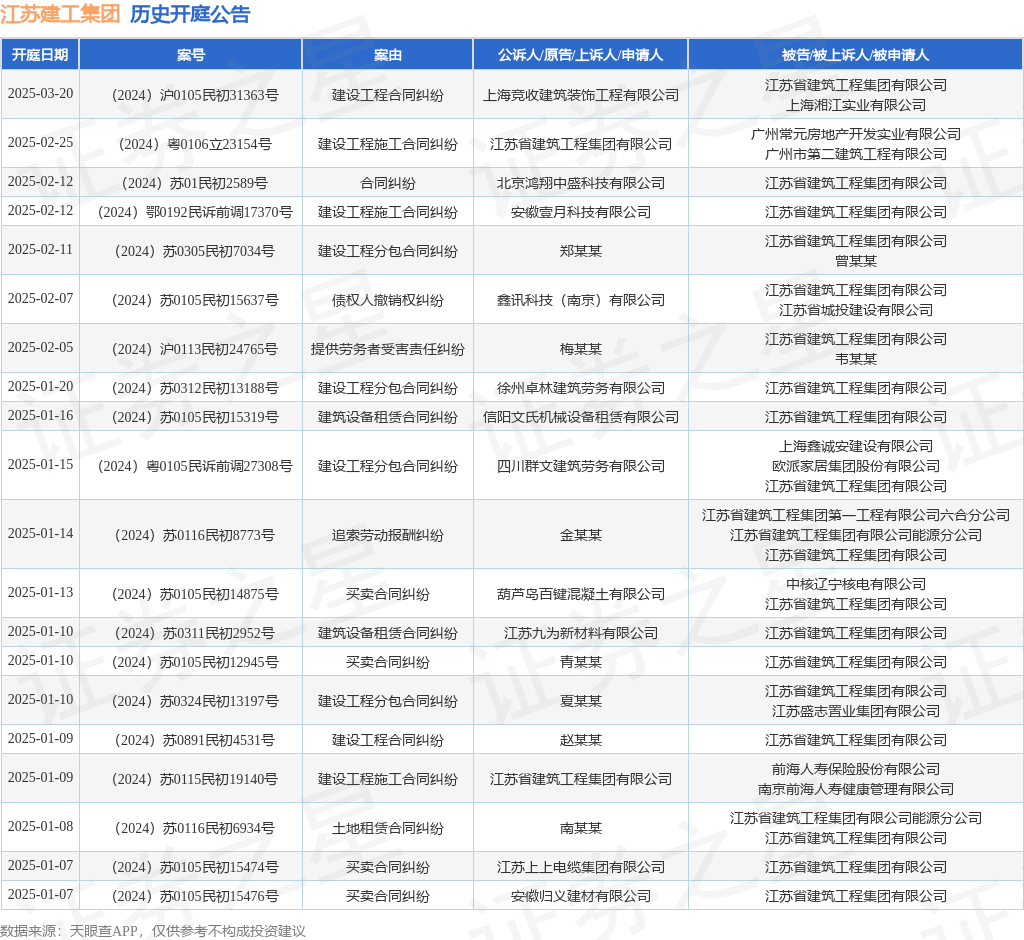1024x940 pixels.
Task: Select plaintiff 四川群文建筑劳务有限公司
Action: 581,466
